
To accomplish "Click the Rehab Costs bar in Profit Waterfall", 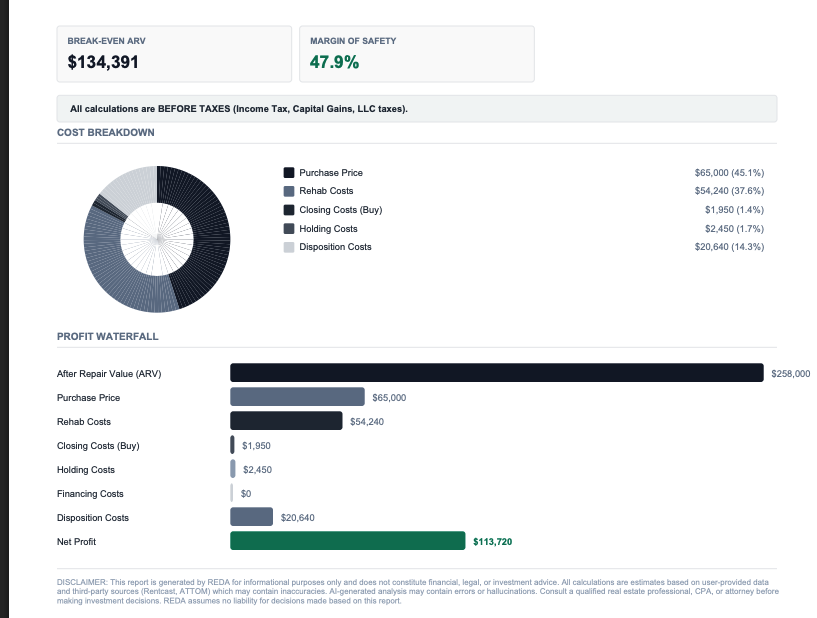I will 287,421.
